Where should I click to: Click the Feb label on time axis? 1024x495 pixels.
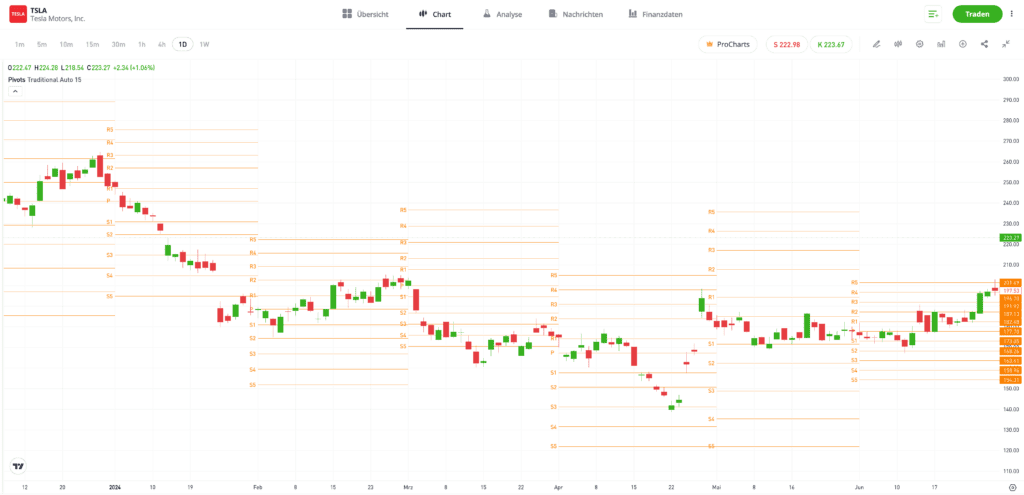pyautogui.click(x=257, y=487)
